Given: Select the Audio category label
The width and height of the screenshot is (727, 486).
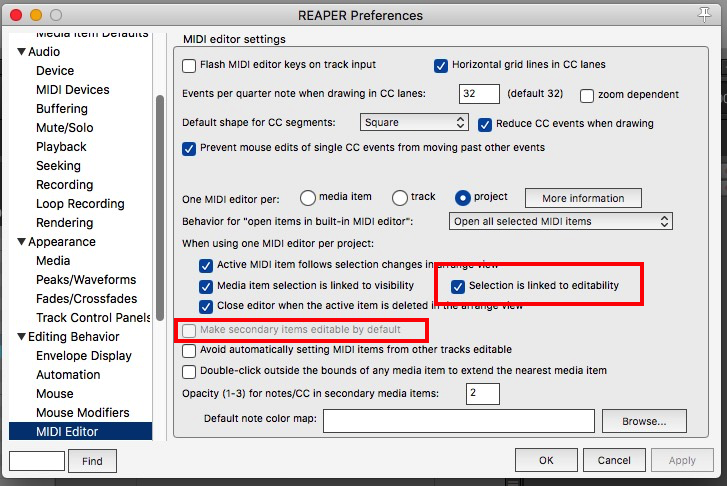Looking at the screenshot, I should (x=44, y=51).
